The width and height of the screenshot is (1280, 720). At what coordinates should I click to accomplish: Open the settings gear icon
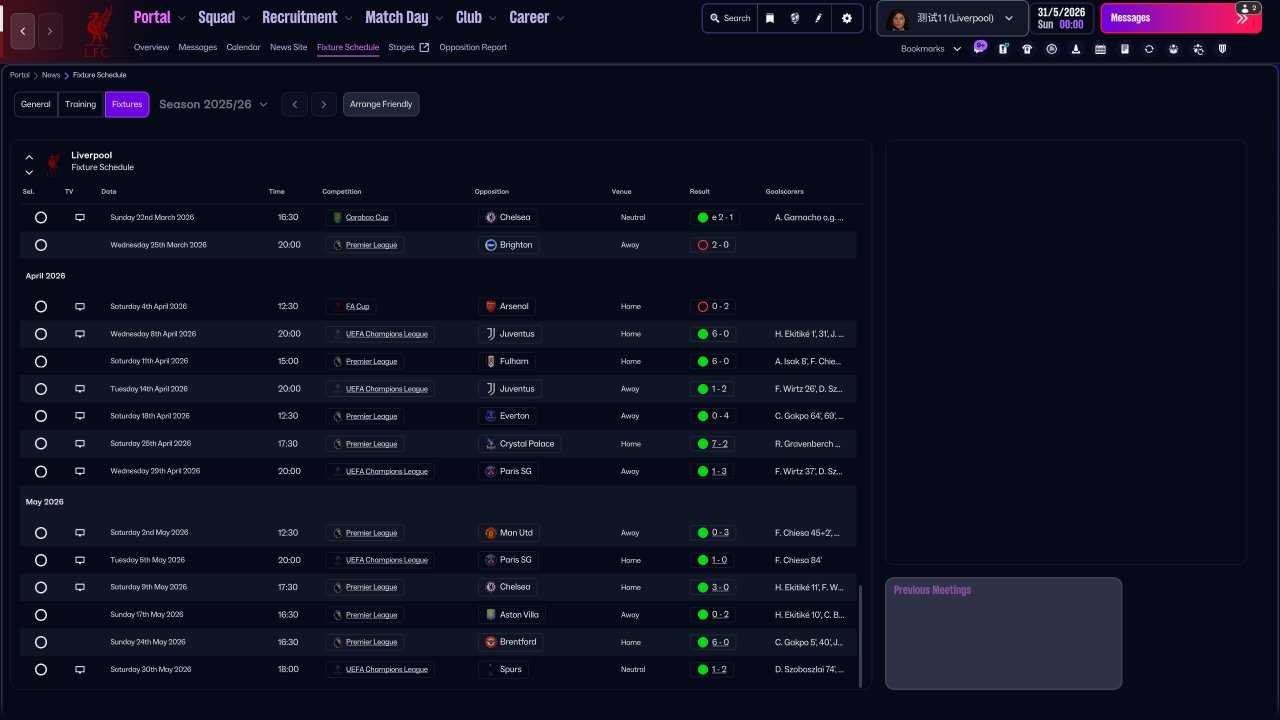847,18
